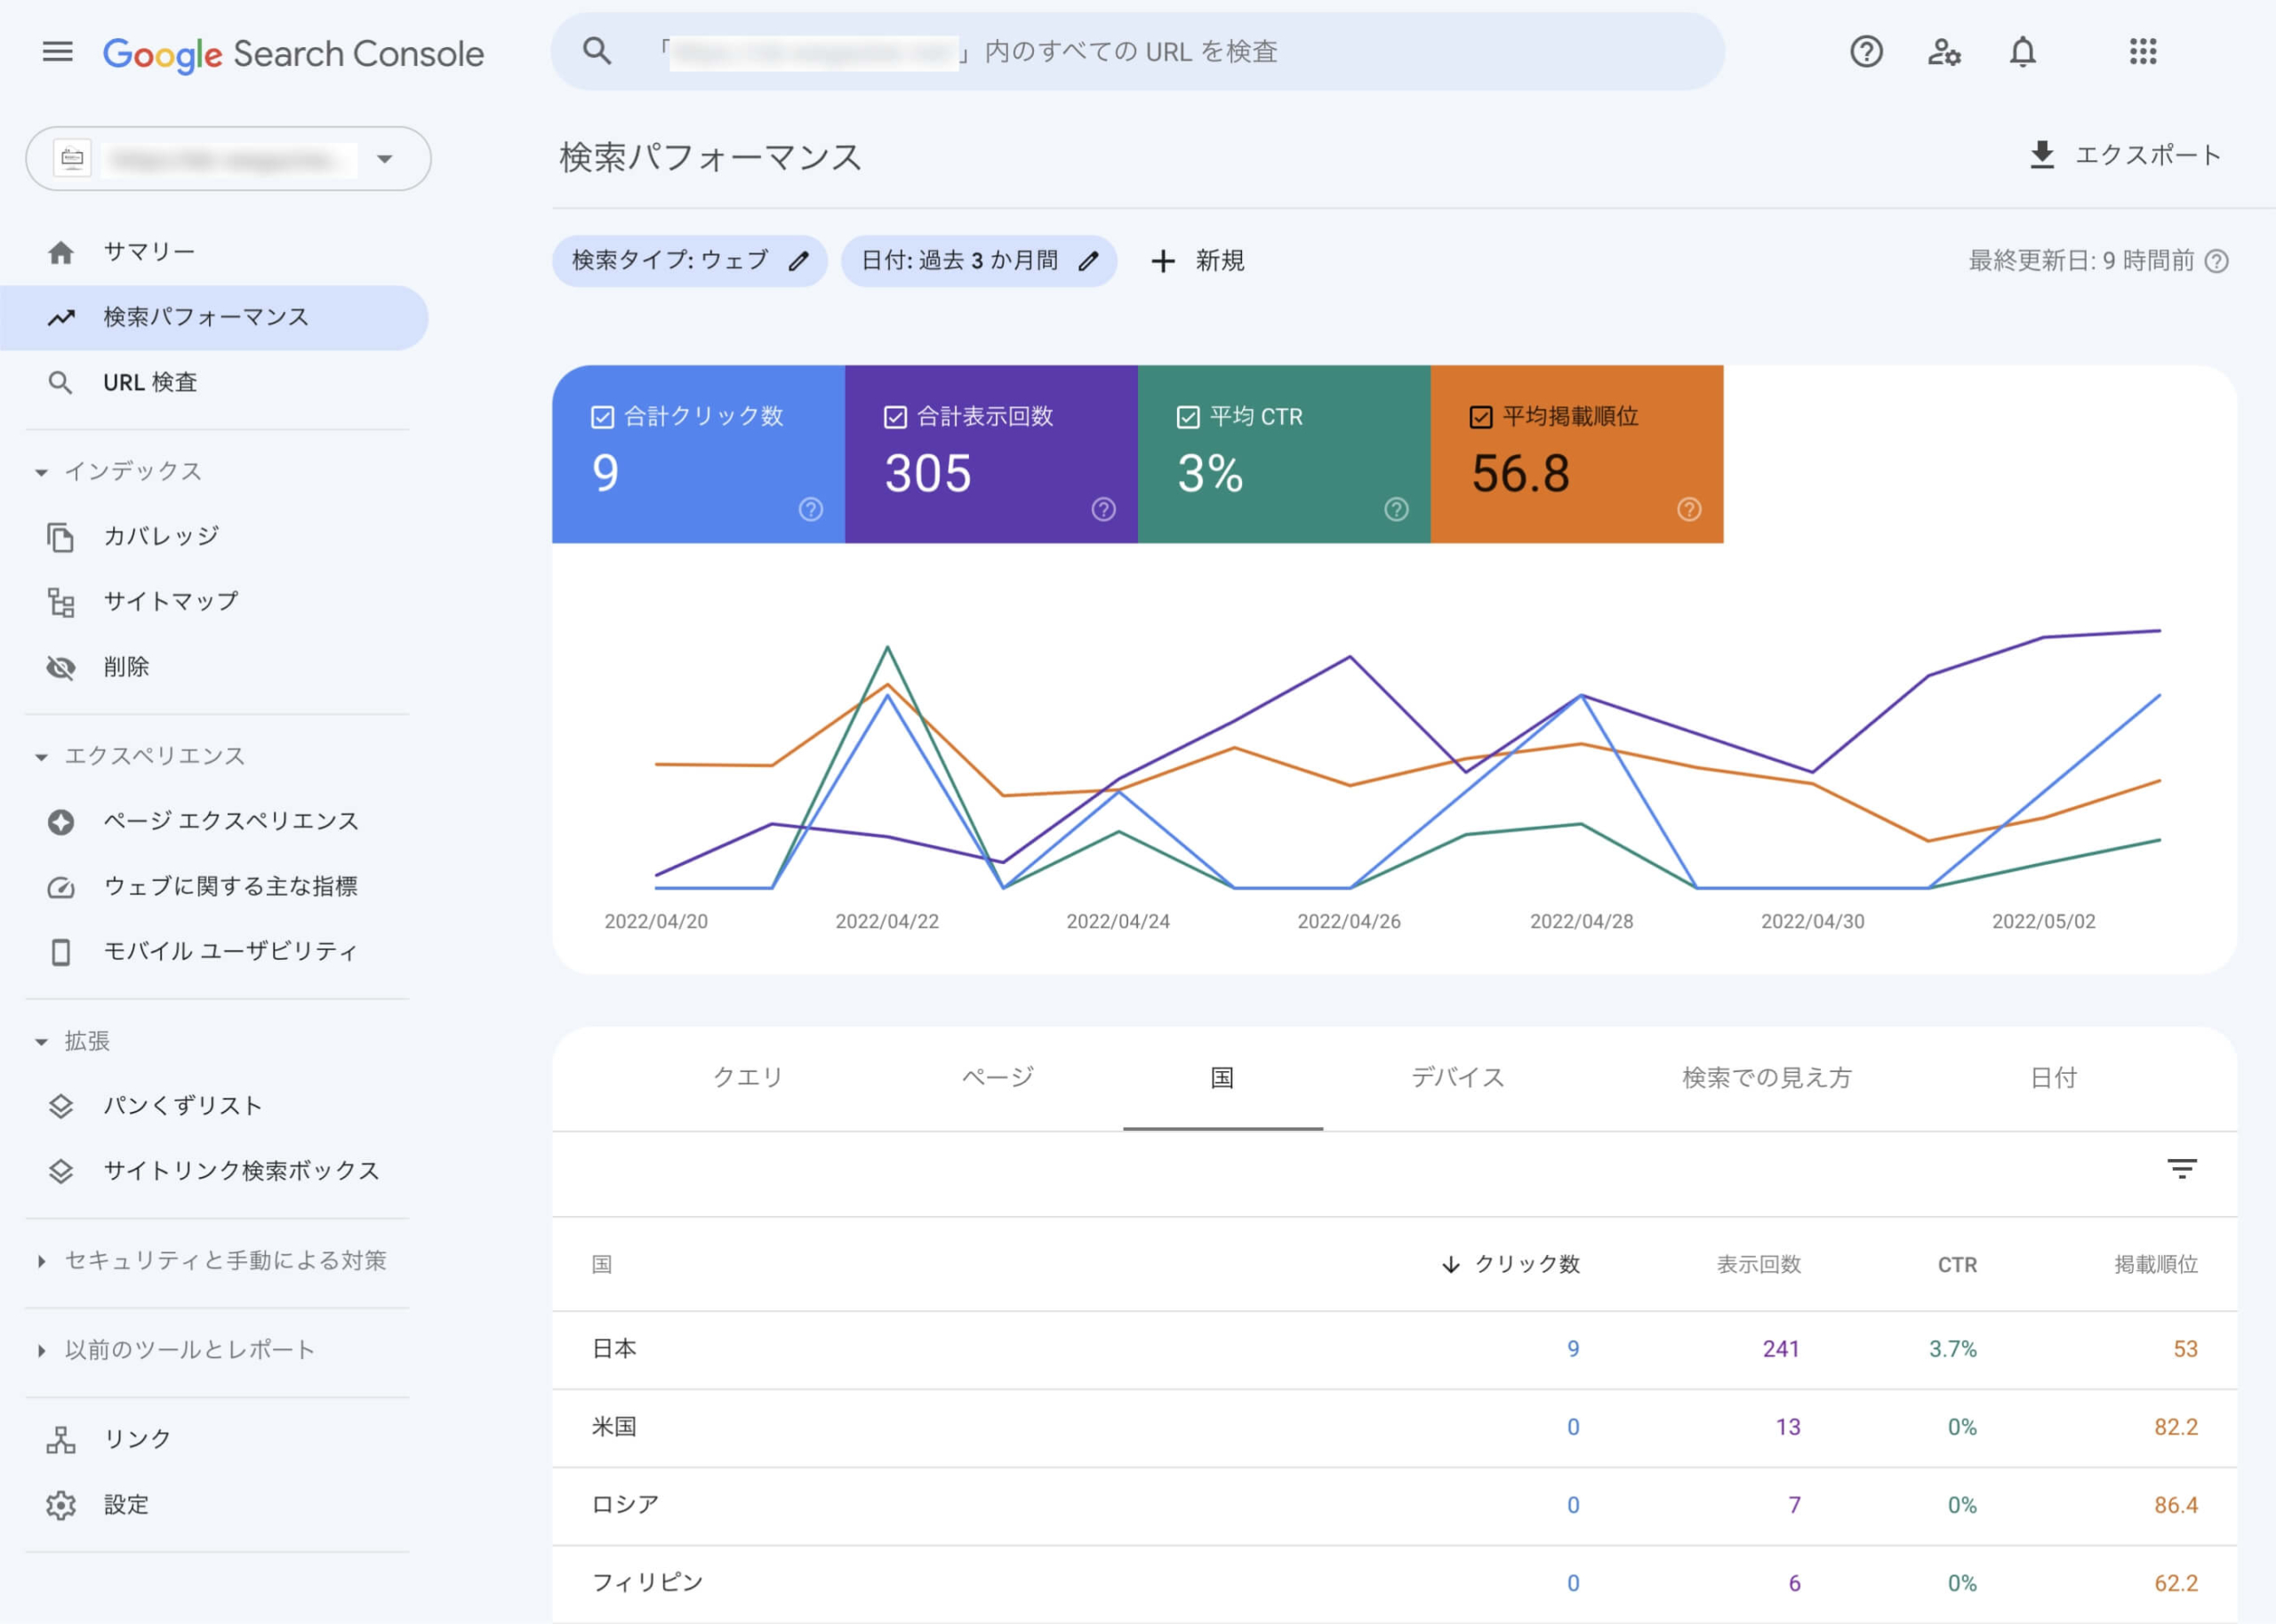Show help for total clicks card
The width and height of the screenshot is (2276, 1624).
(x=811, y=510)
